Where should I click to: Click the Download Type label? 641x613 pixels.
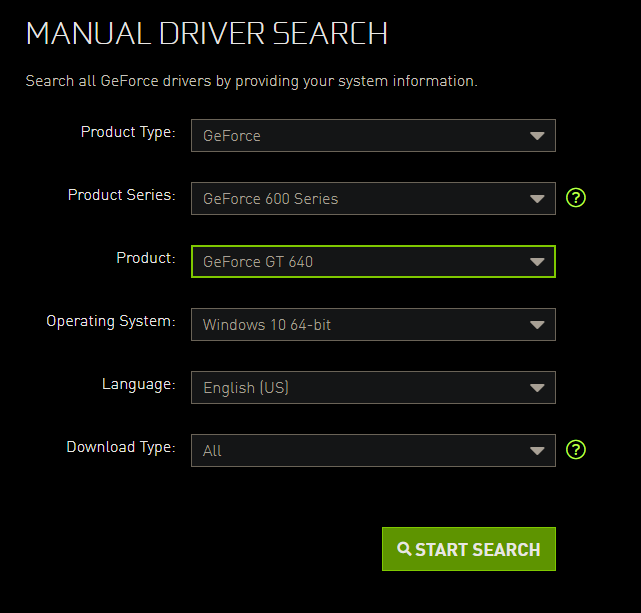coord(121,447)
